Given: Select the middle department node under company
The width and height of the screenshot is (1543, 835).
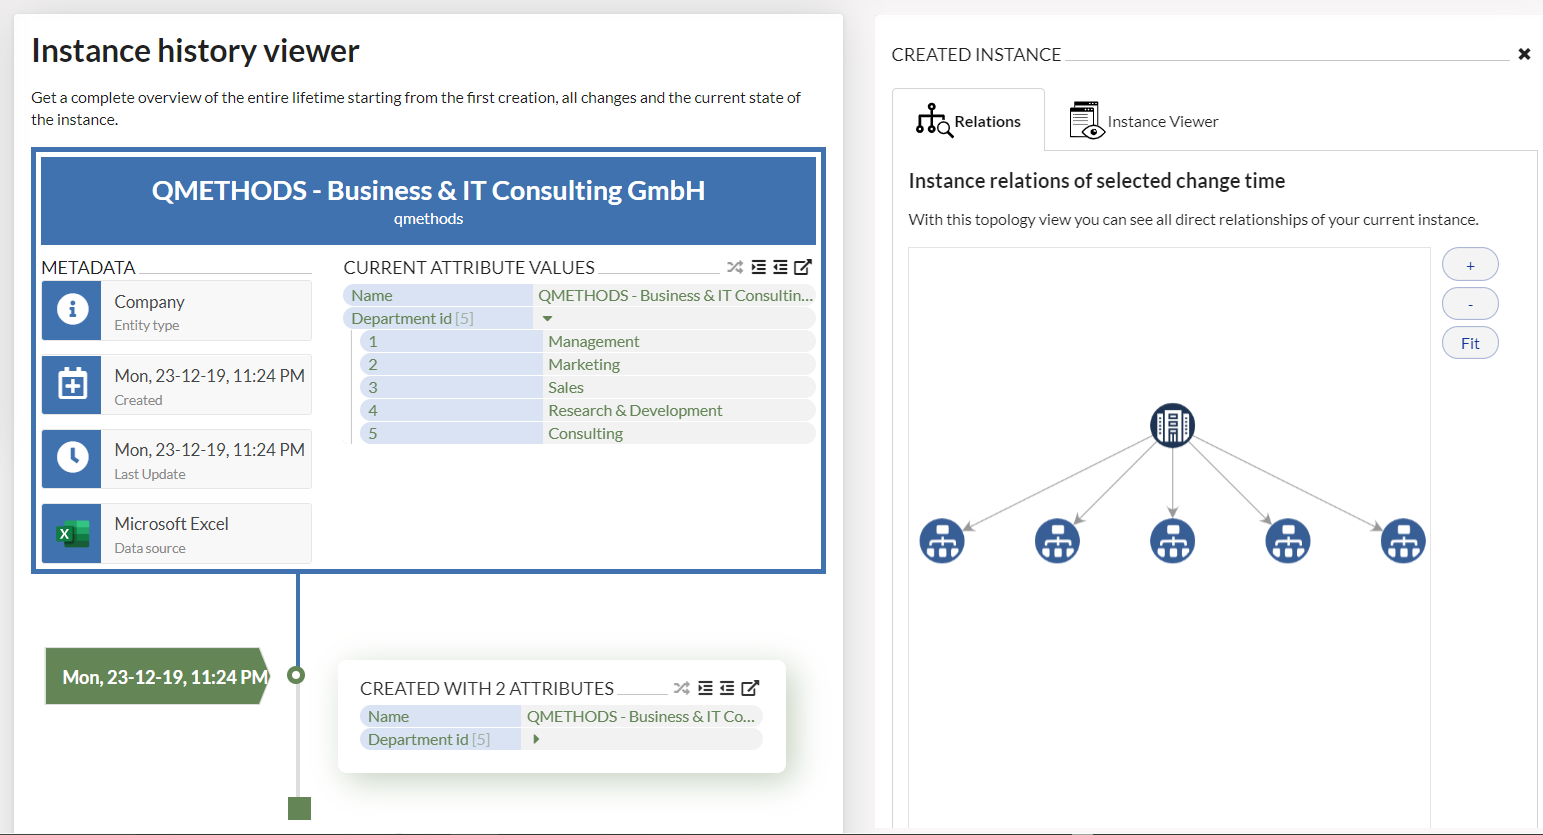Looking at the screenshot, I should pyautogui.click(x=1172, y=541).
